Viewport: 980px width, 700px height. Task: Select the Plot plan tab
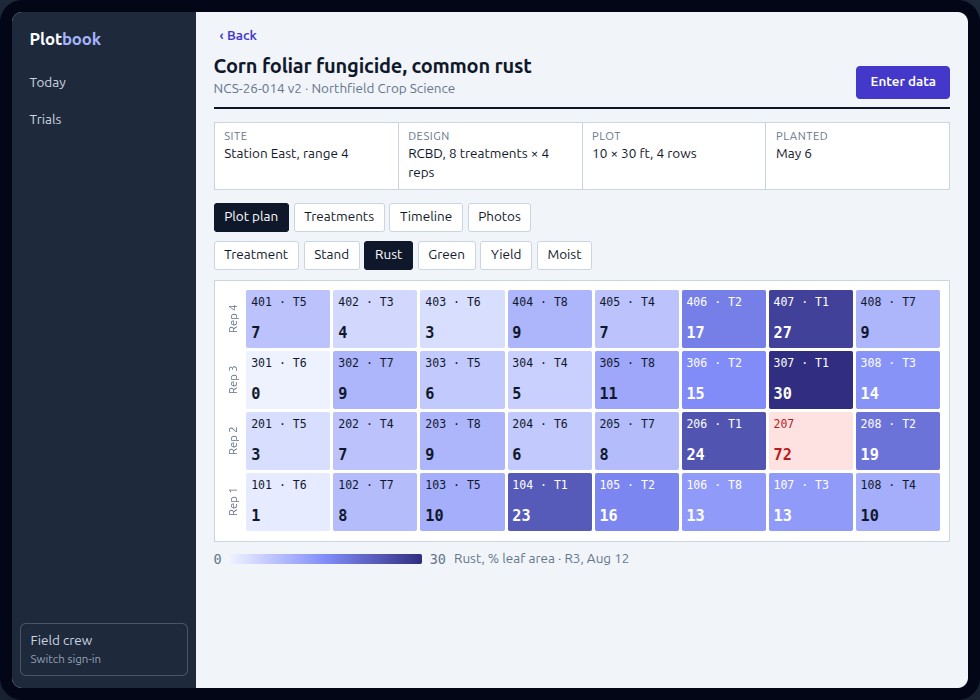tap(251, 217)
